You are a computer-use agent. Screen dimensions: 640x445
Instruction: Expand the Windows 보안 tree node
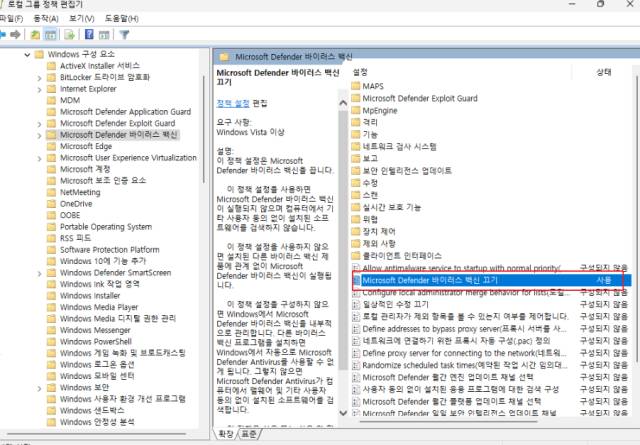pyautogui.click(x=39, y=388)
